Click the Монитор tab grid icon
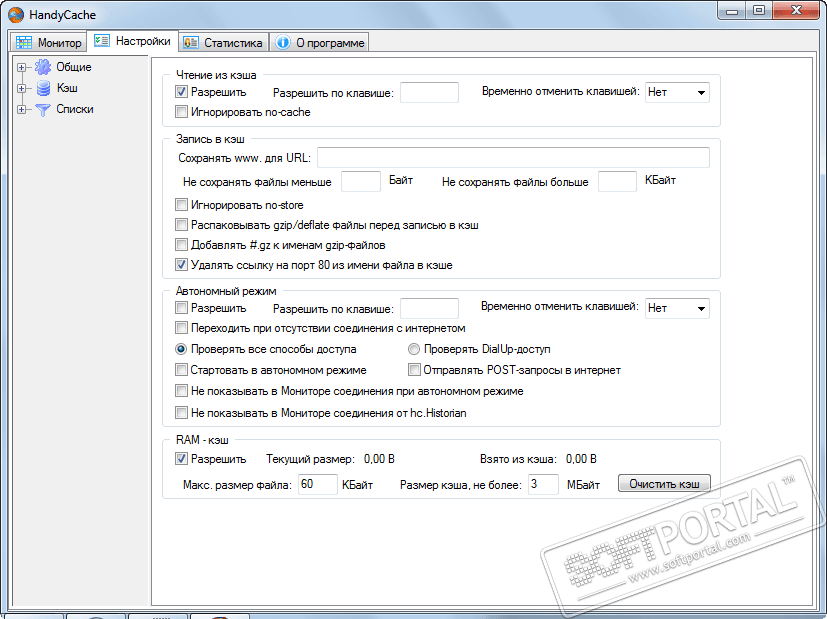 (24, 43)
